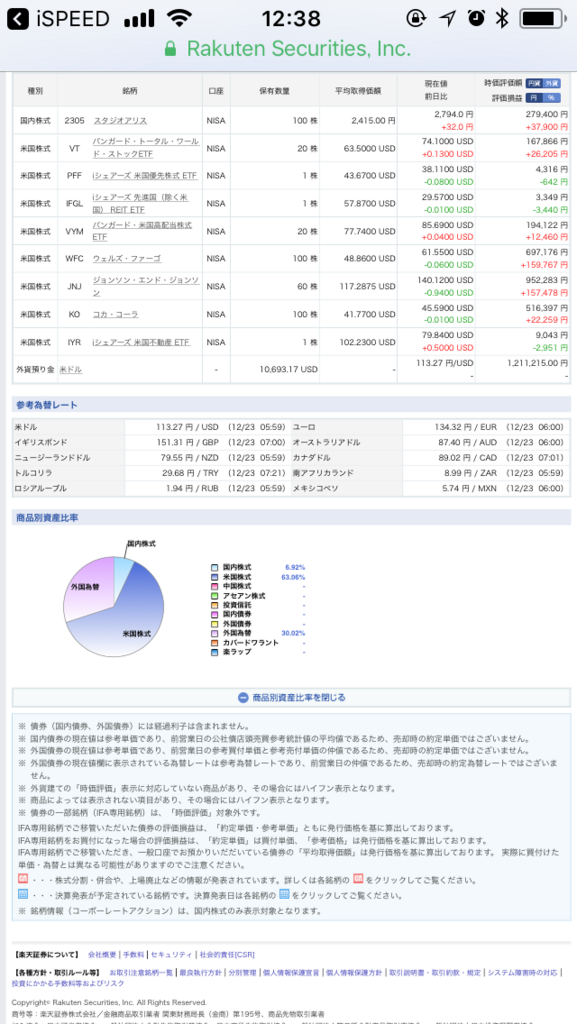Click the 151.31 円 / GBP exchange rate value
The width and height of the screenshot is (577, 1024).
[187, 443]
